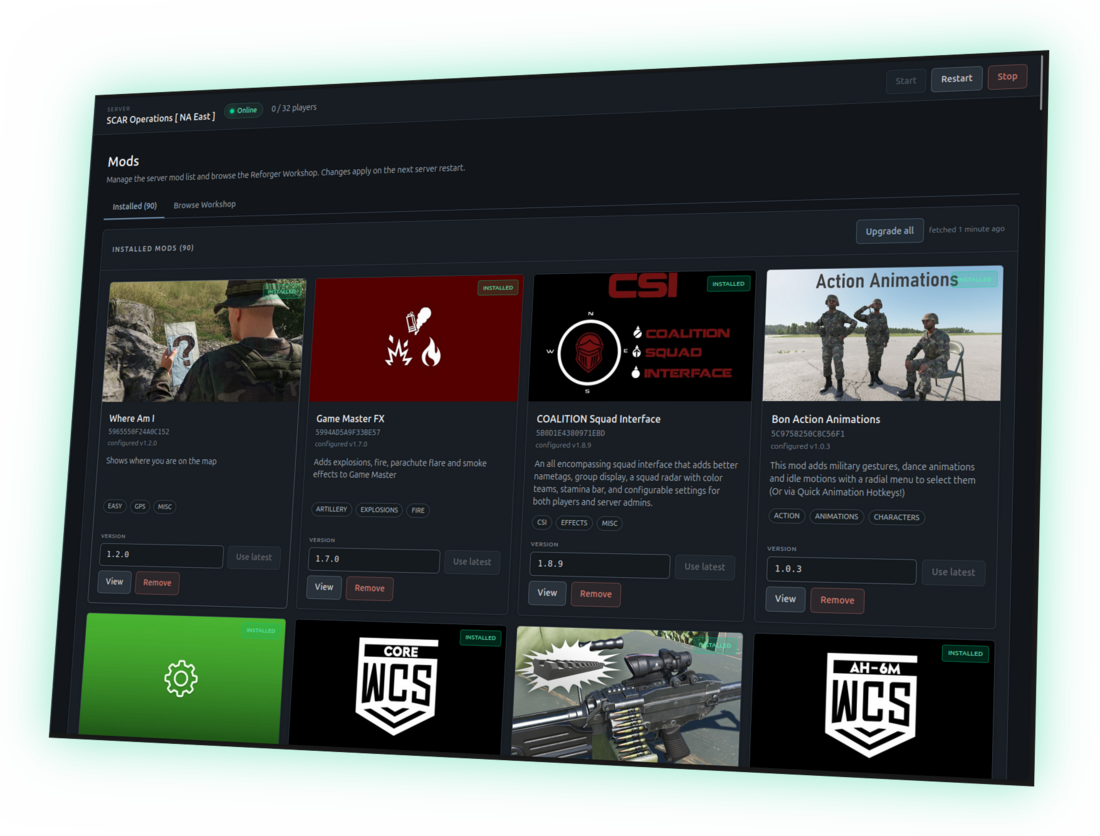Remove the Bon Action Animations mod
Image resolution: width=1100 pixels, height=836 pixels.
(x=837, y=600)
